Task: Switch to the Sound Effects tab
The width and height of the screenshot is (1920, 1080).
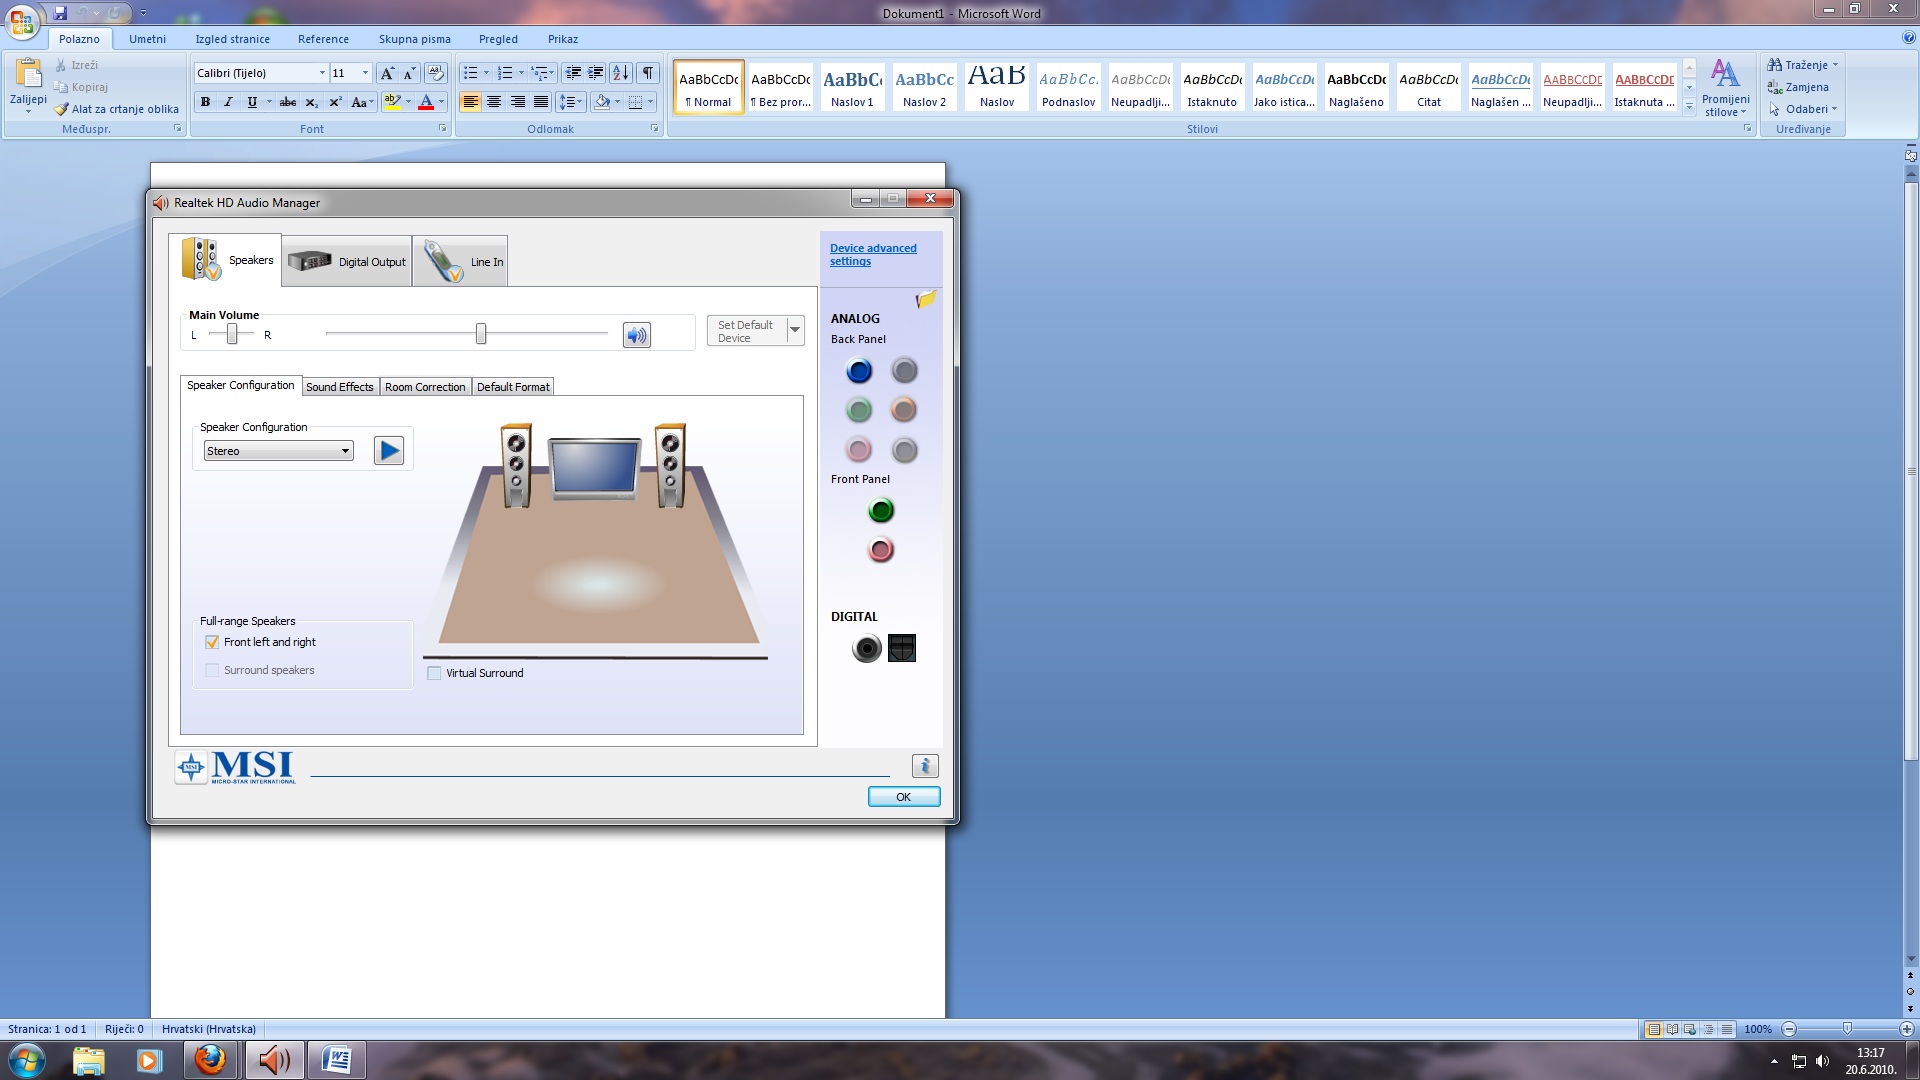Action: 339,387
